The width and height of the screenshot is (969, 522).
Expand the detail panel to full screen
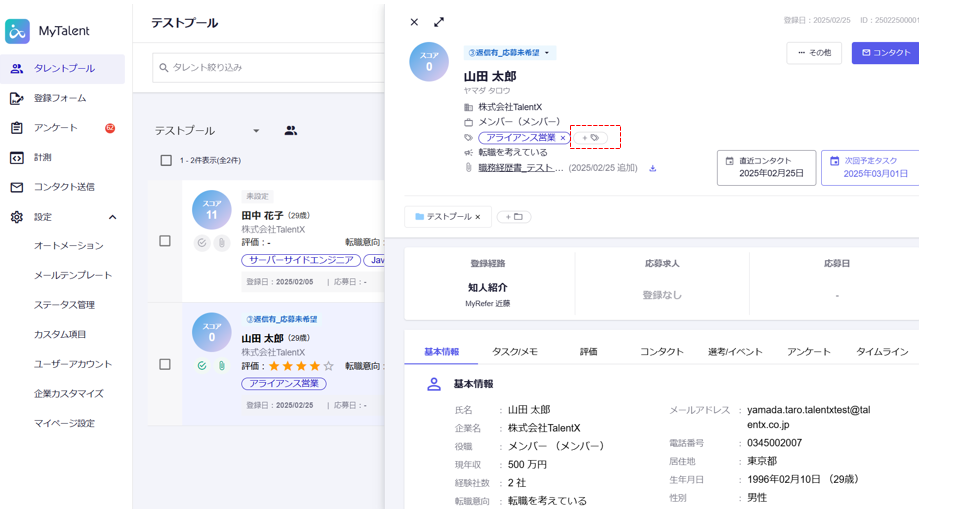(439, 22)
